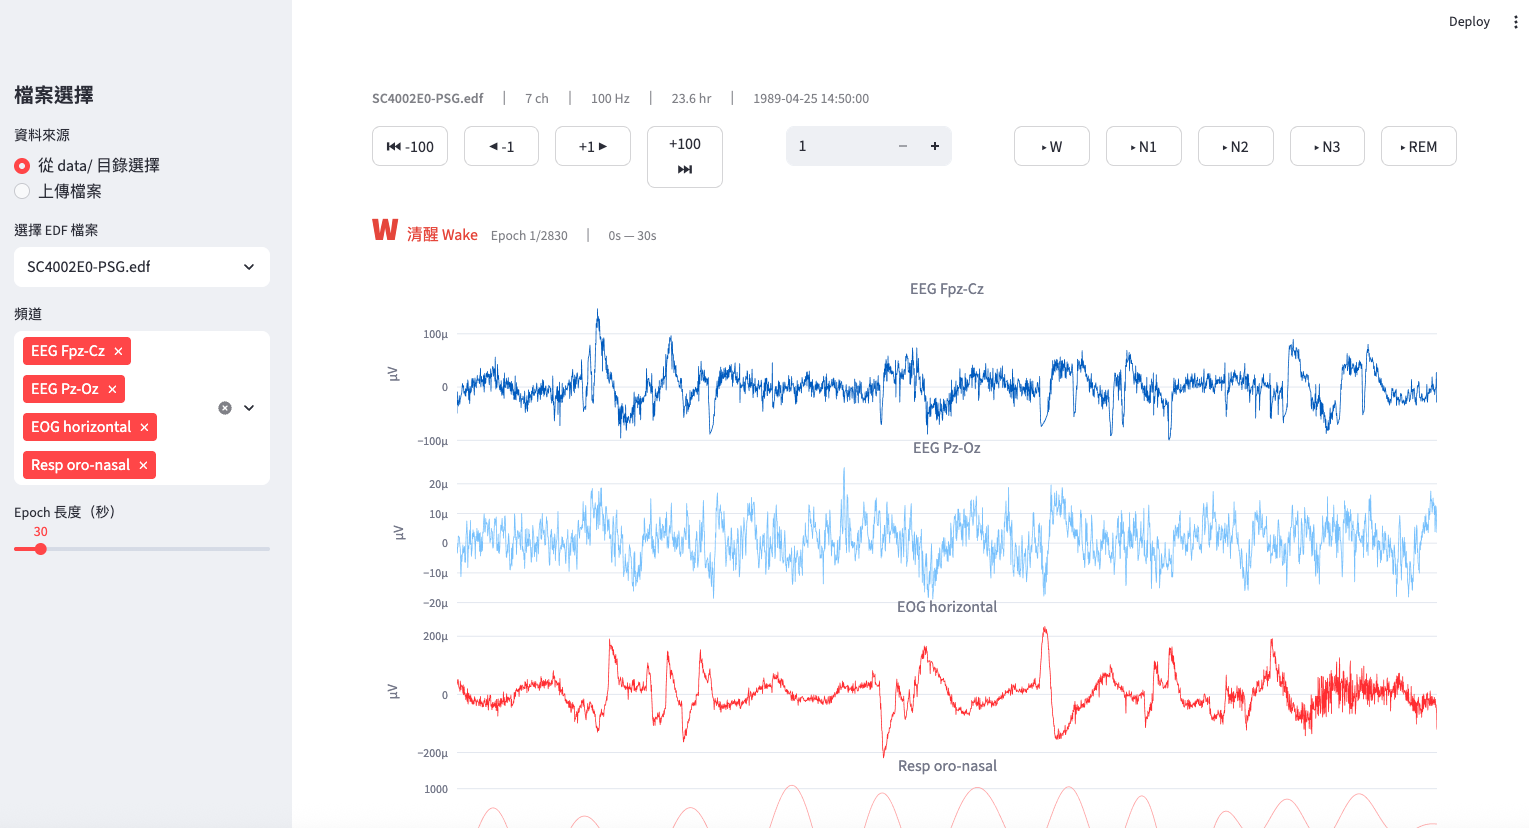Click the epoch number input field
Viewport: 1529px width, 828px height.
coord(836,146)
